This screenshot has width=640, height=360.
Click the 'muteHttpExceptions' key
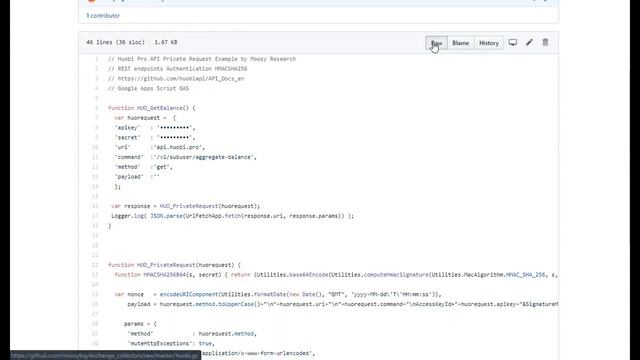(159, 343)
